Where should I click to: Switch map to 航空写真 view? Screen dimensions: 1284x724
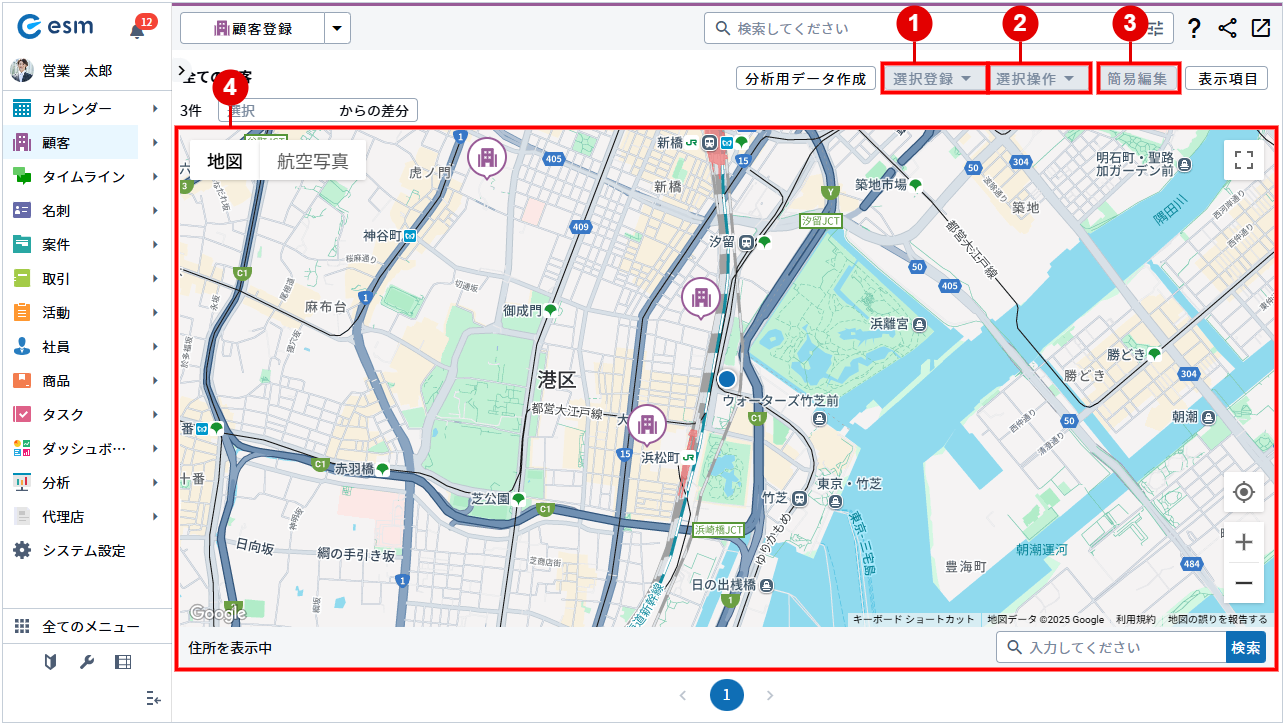(x=313, y=160)
